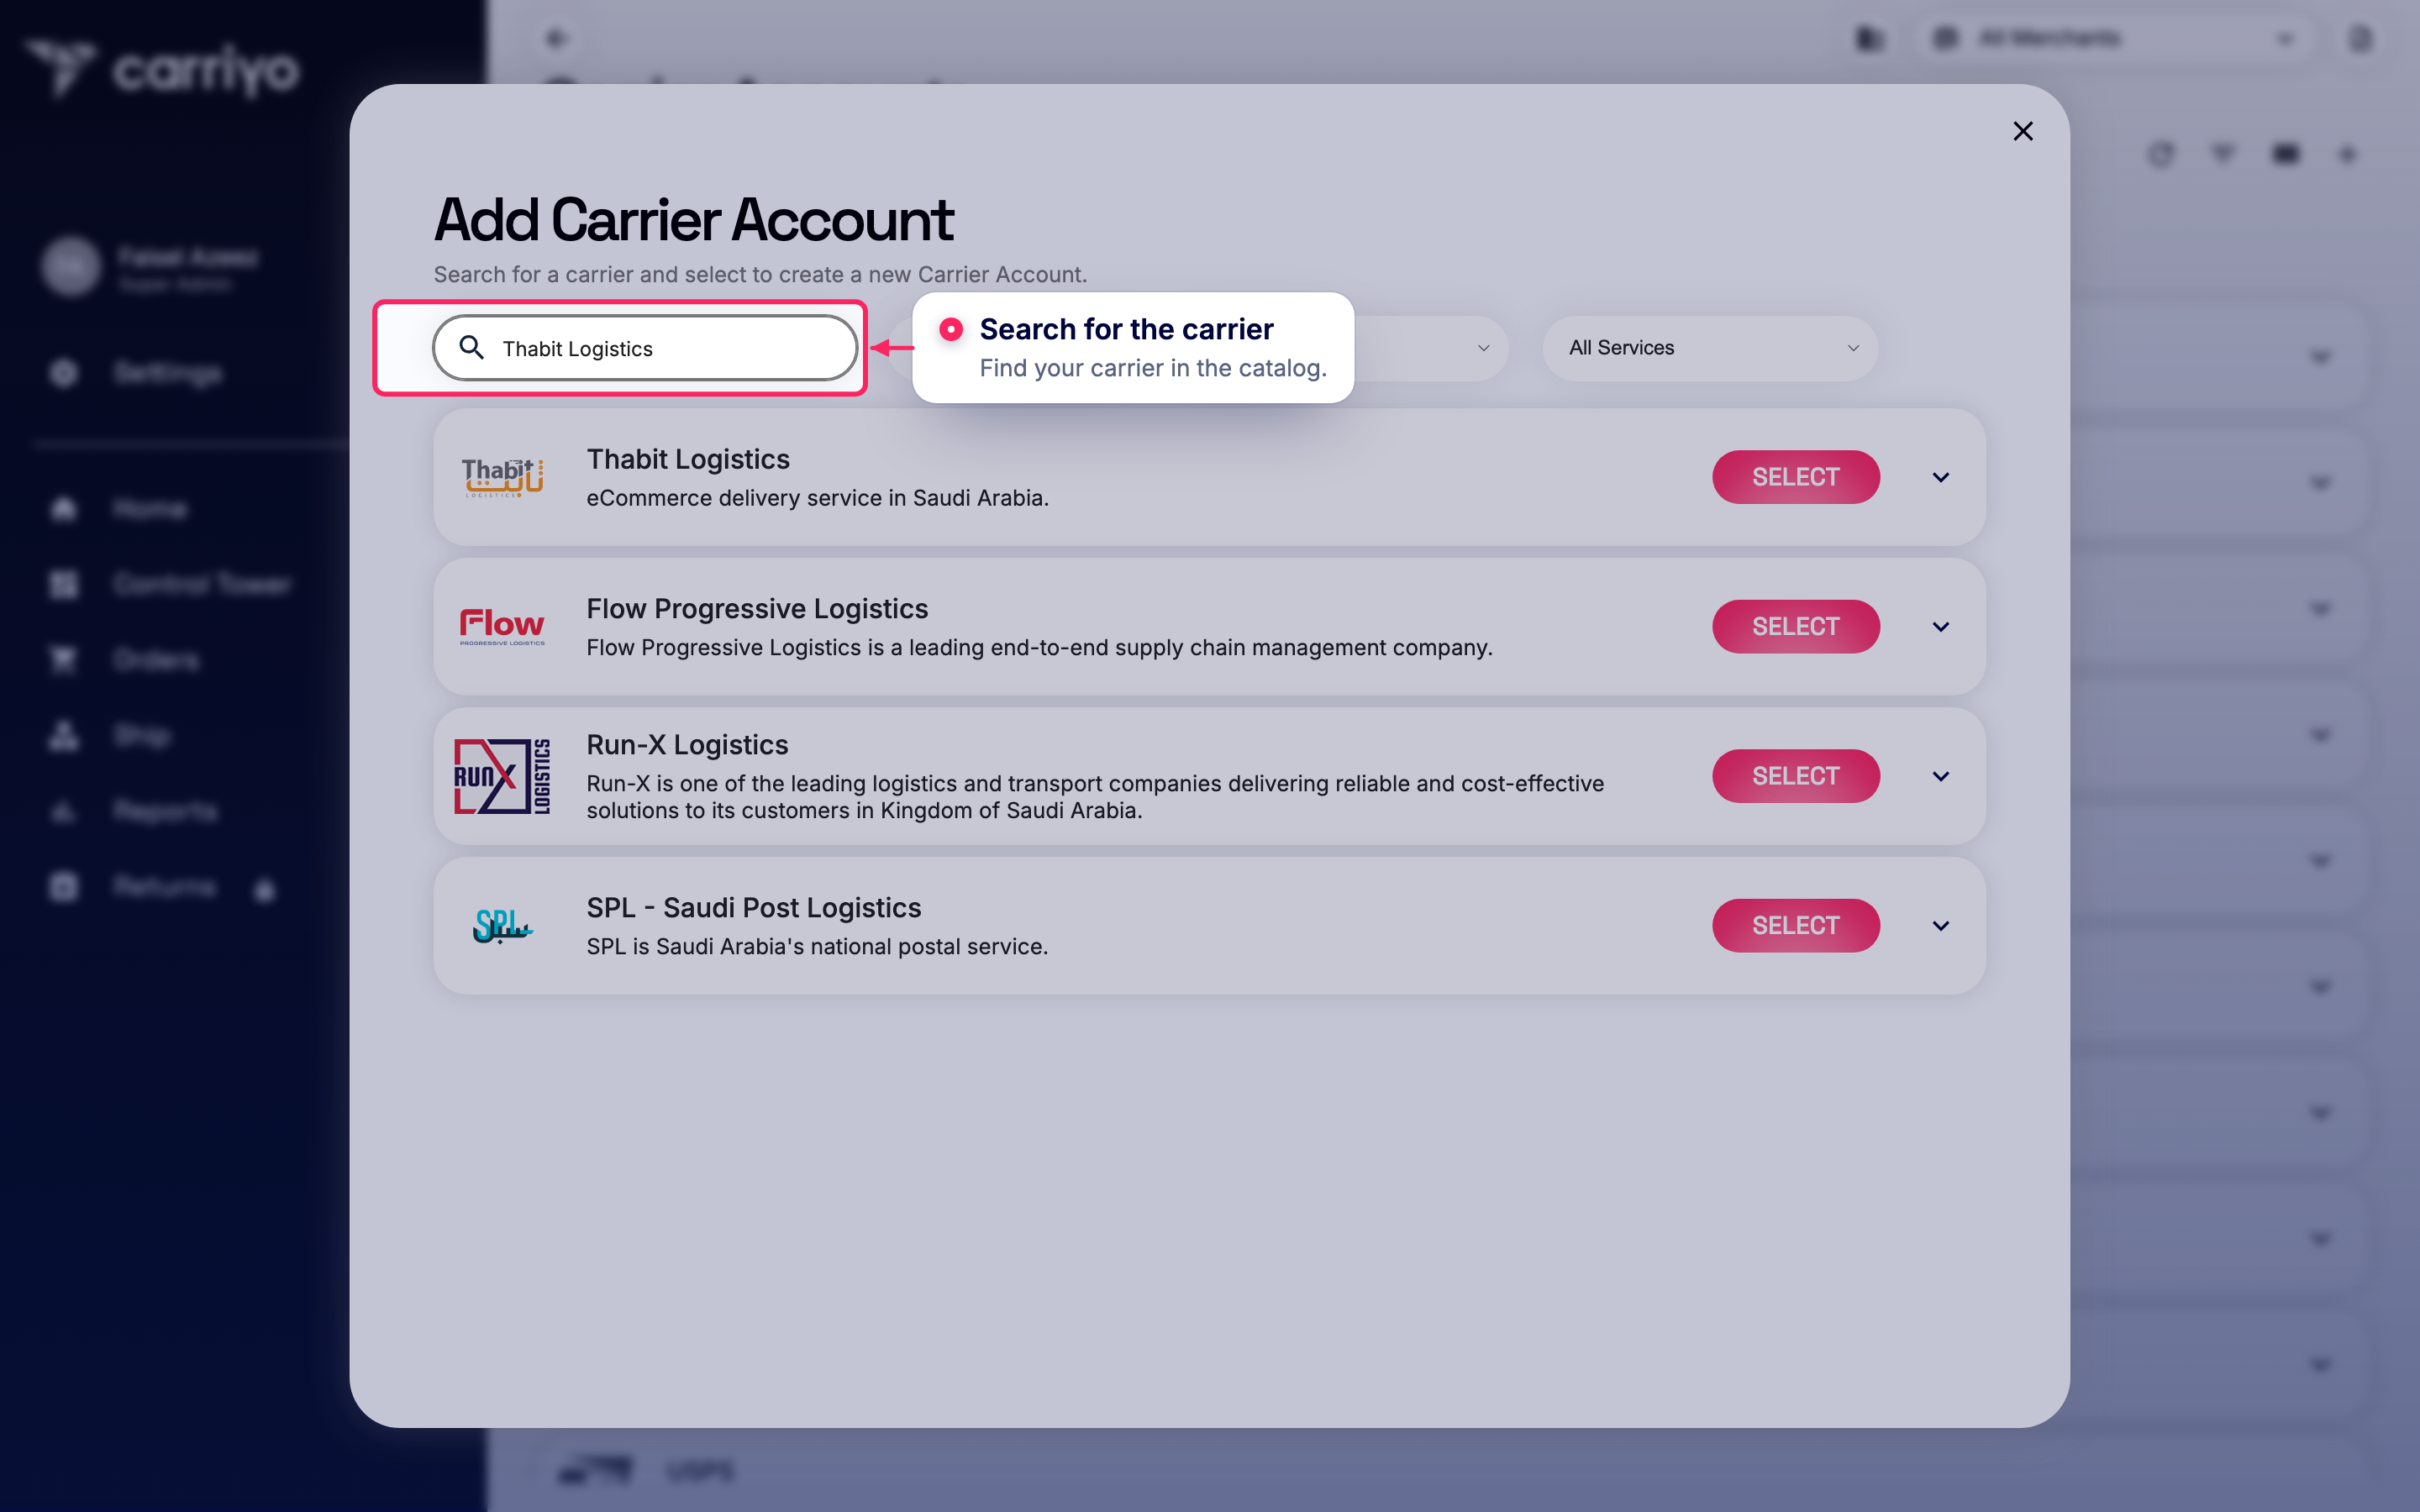Open Orders in the sidebar

pos(156,660)
